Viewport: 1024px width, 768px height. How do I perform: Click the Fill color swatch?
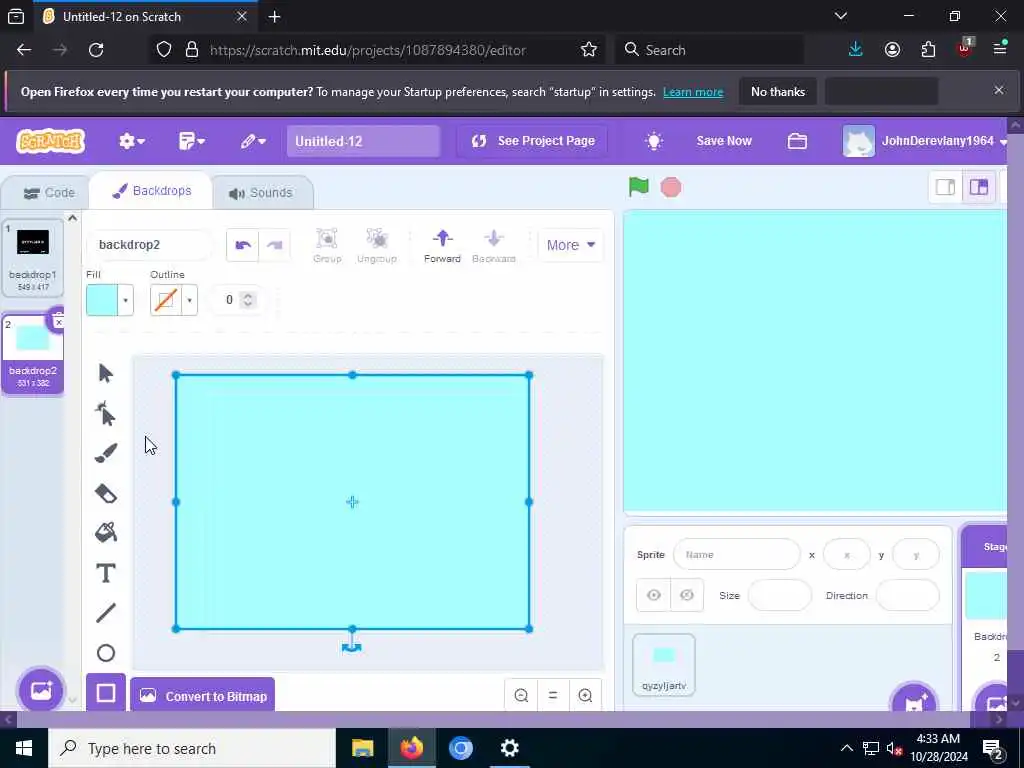coord(102,300)
